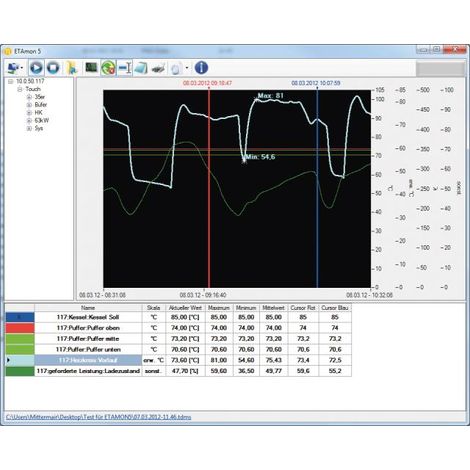470x470 pixels.
Task: Click the blue cursor timestamp label
Action: [x=316, y=83]
